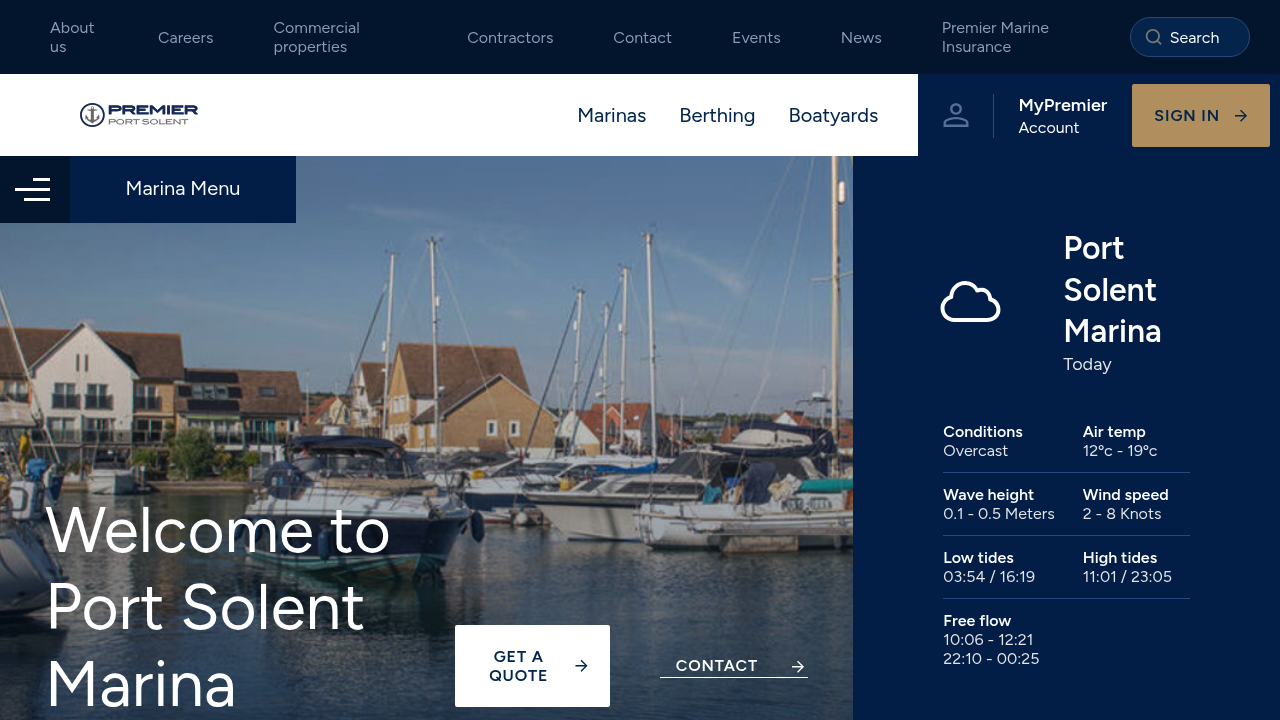The image size is (1280, 720).
Task: Open the hamburger marina menu icon
Action: [x=33, y=189]
